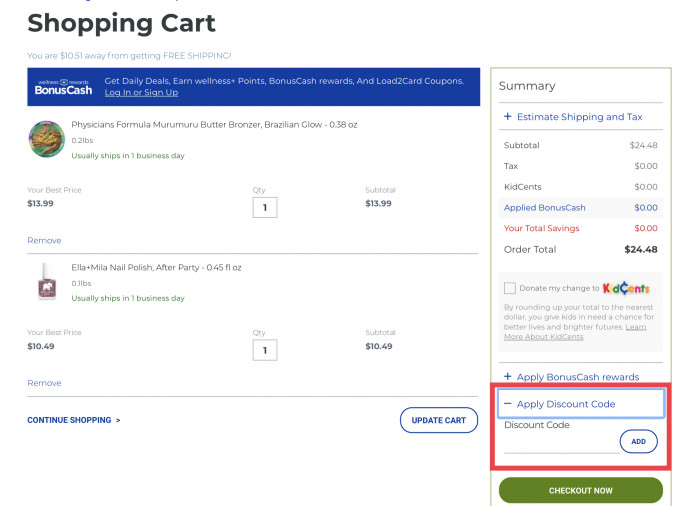Collapse the Apply Discount Code section
The width and height of the screenshot is (700, 506).
(x=581, y=404)
